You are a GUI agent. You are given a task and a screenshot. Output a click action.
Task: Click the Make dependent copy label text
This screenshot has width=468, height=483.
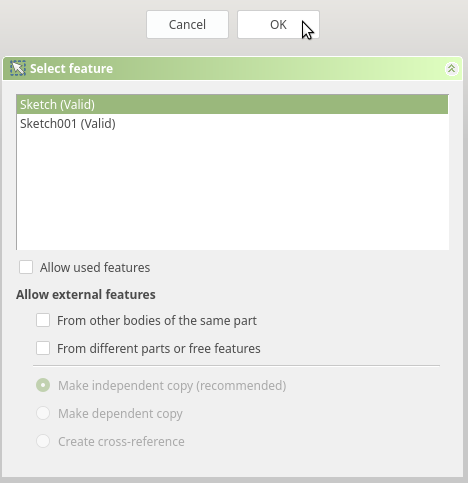120,414
